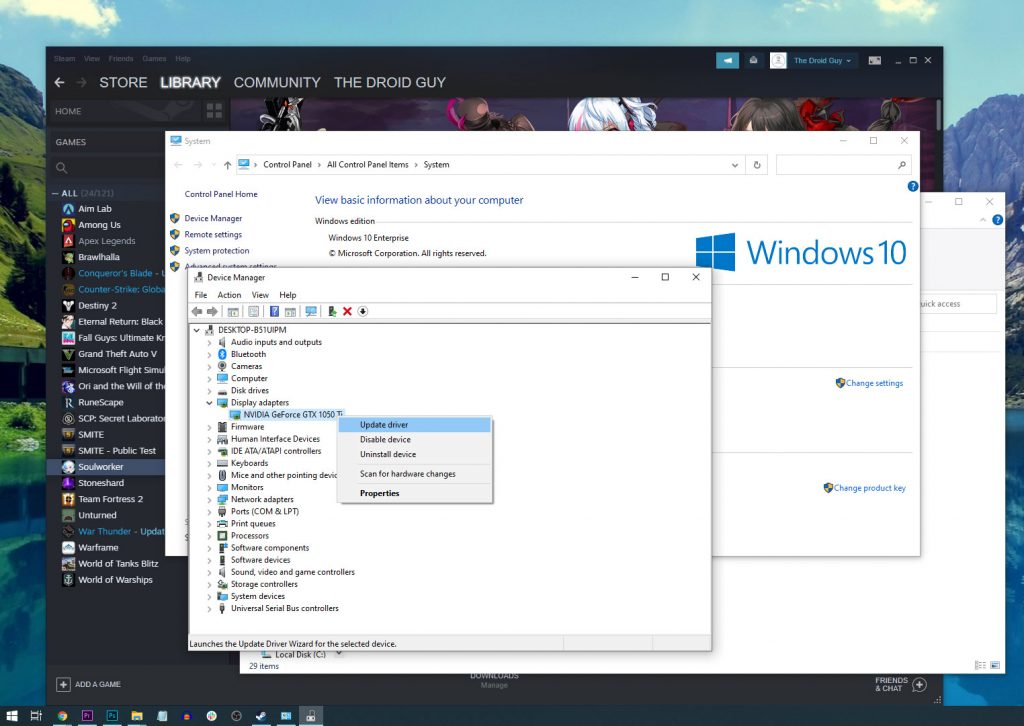Go to the Steam STORE tab
The height and width of the screenshot is (726, 1024).
point(123,83)
